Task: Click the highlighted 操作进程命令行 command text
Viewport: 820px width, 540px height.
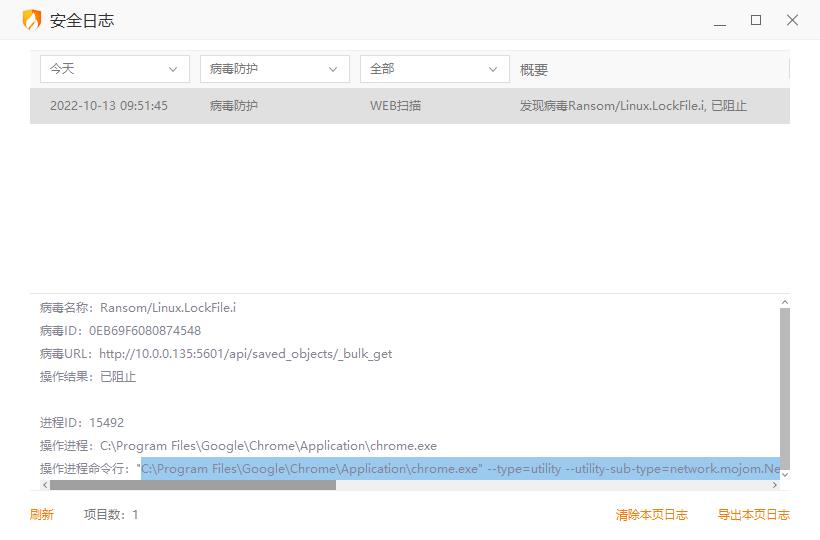Action: [460, 469]
